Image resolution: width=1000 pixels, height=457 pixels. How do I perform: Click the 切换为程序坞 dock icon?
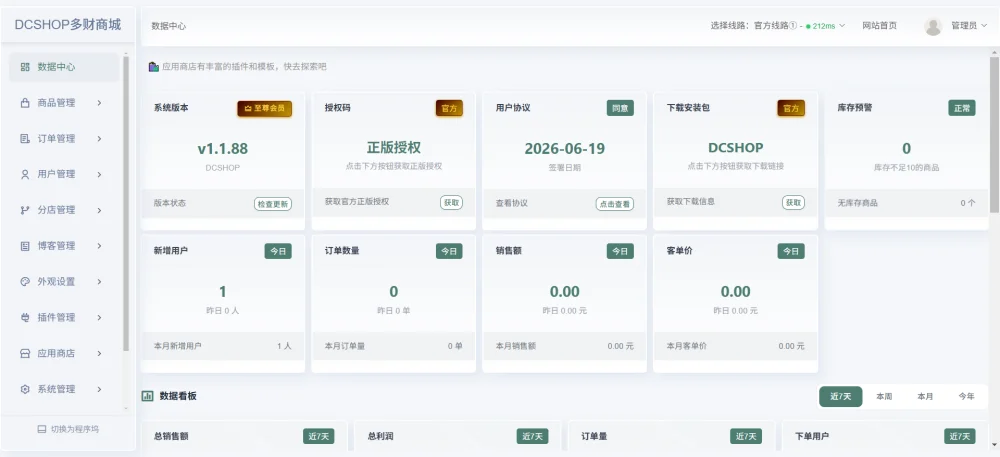pos(42,429)
